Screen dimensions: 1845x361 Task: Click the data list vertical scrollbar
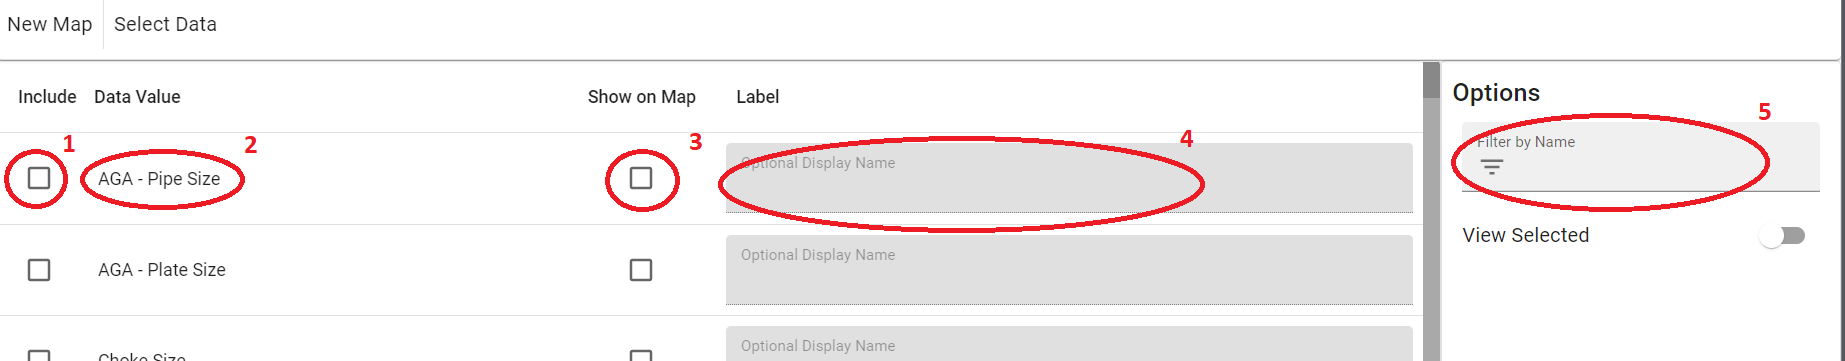(1431, 211)
